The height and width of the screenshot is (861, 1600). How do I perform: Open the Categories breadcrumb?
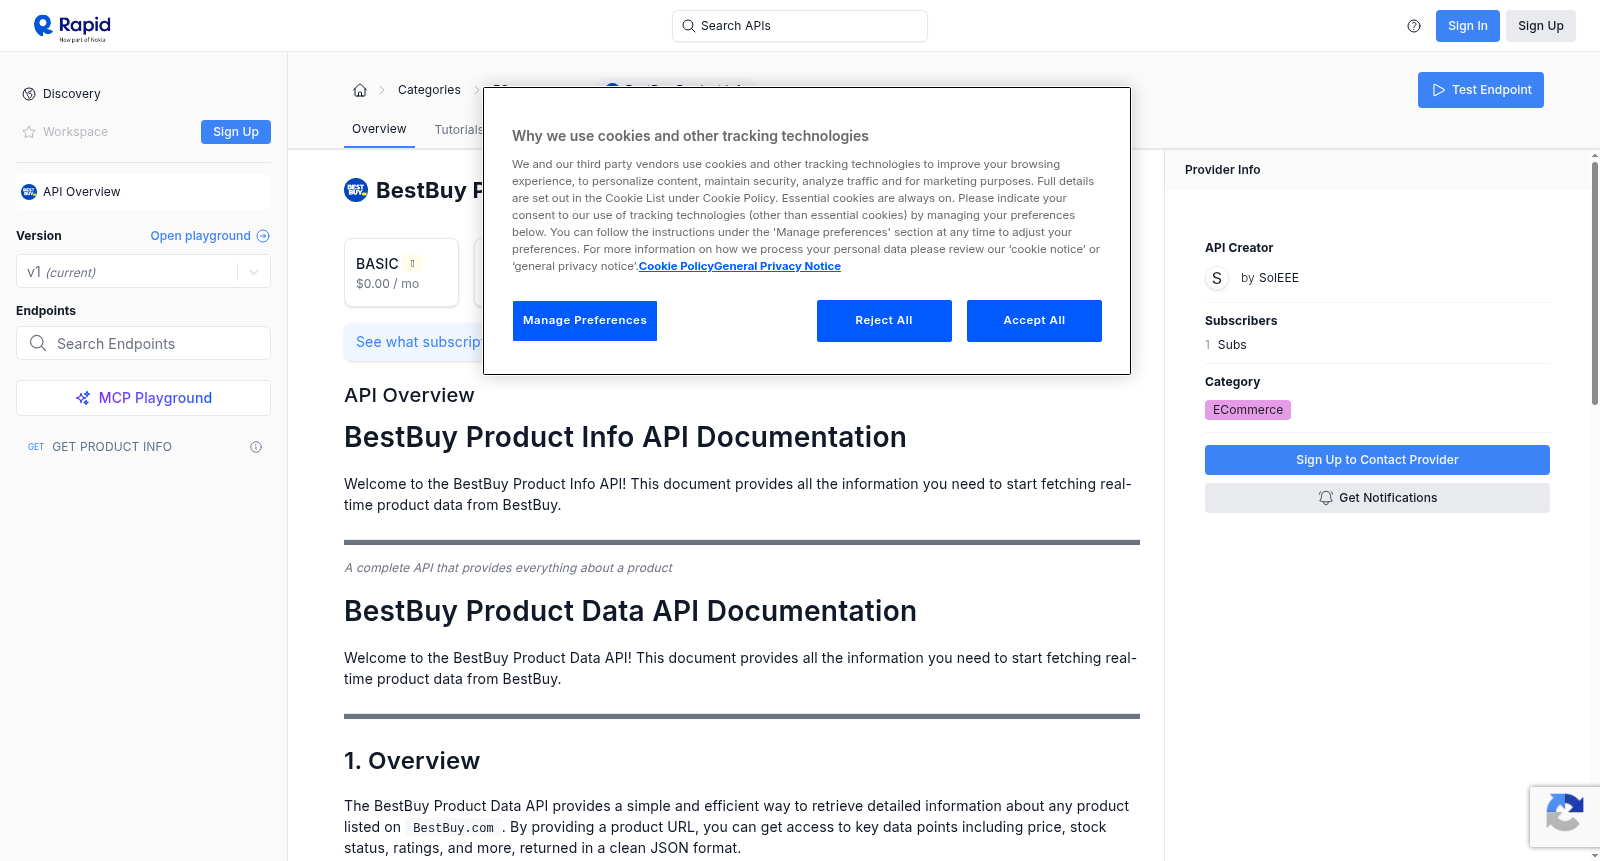point(429,90)
